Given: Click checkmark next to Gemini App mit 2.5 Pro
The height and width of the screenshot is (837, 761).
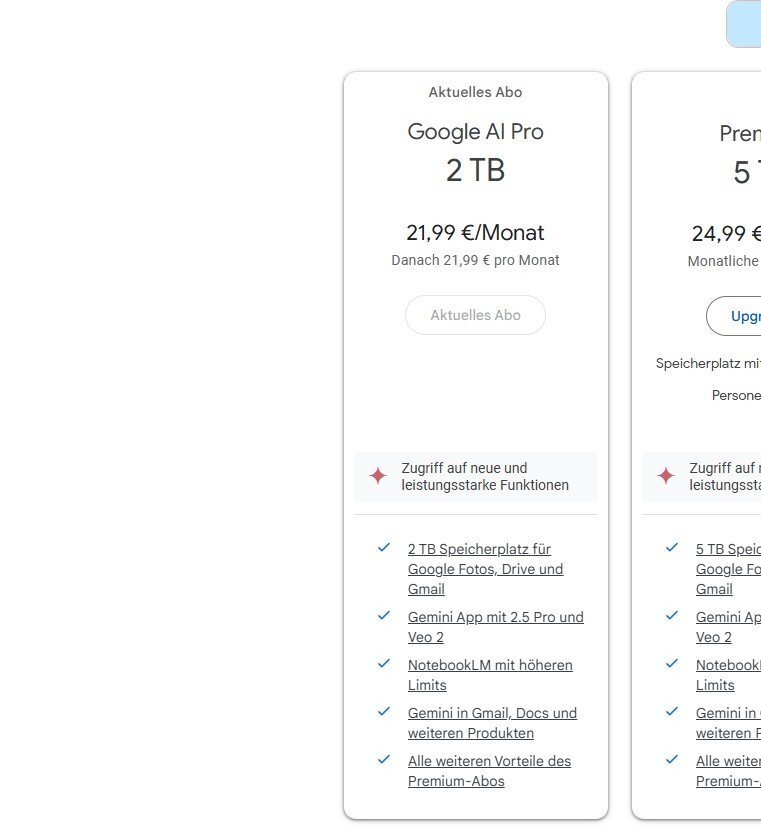Looking at the screenshot, I should coord(384,616).
